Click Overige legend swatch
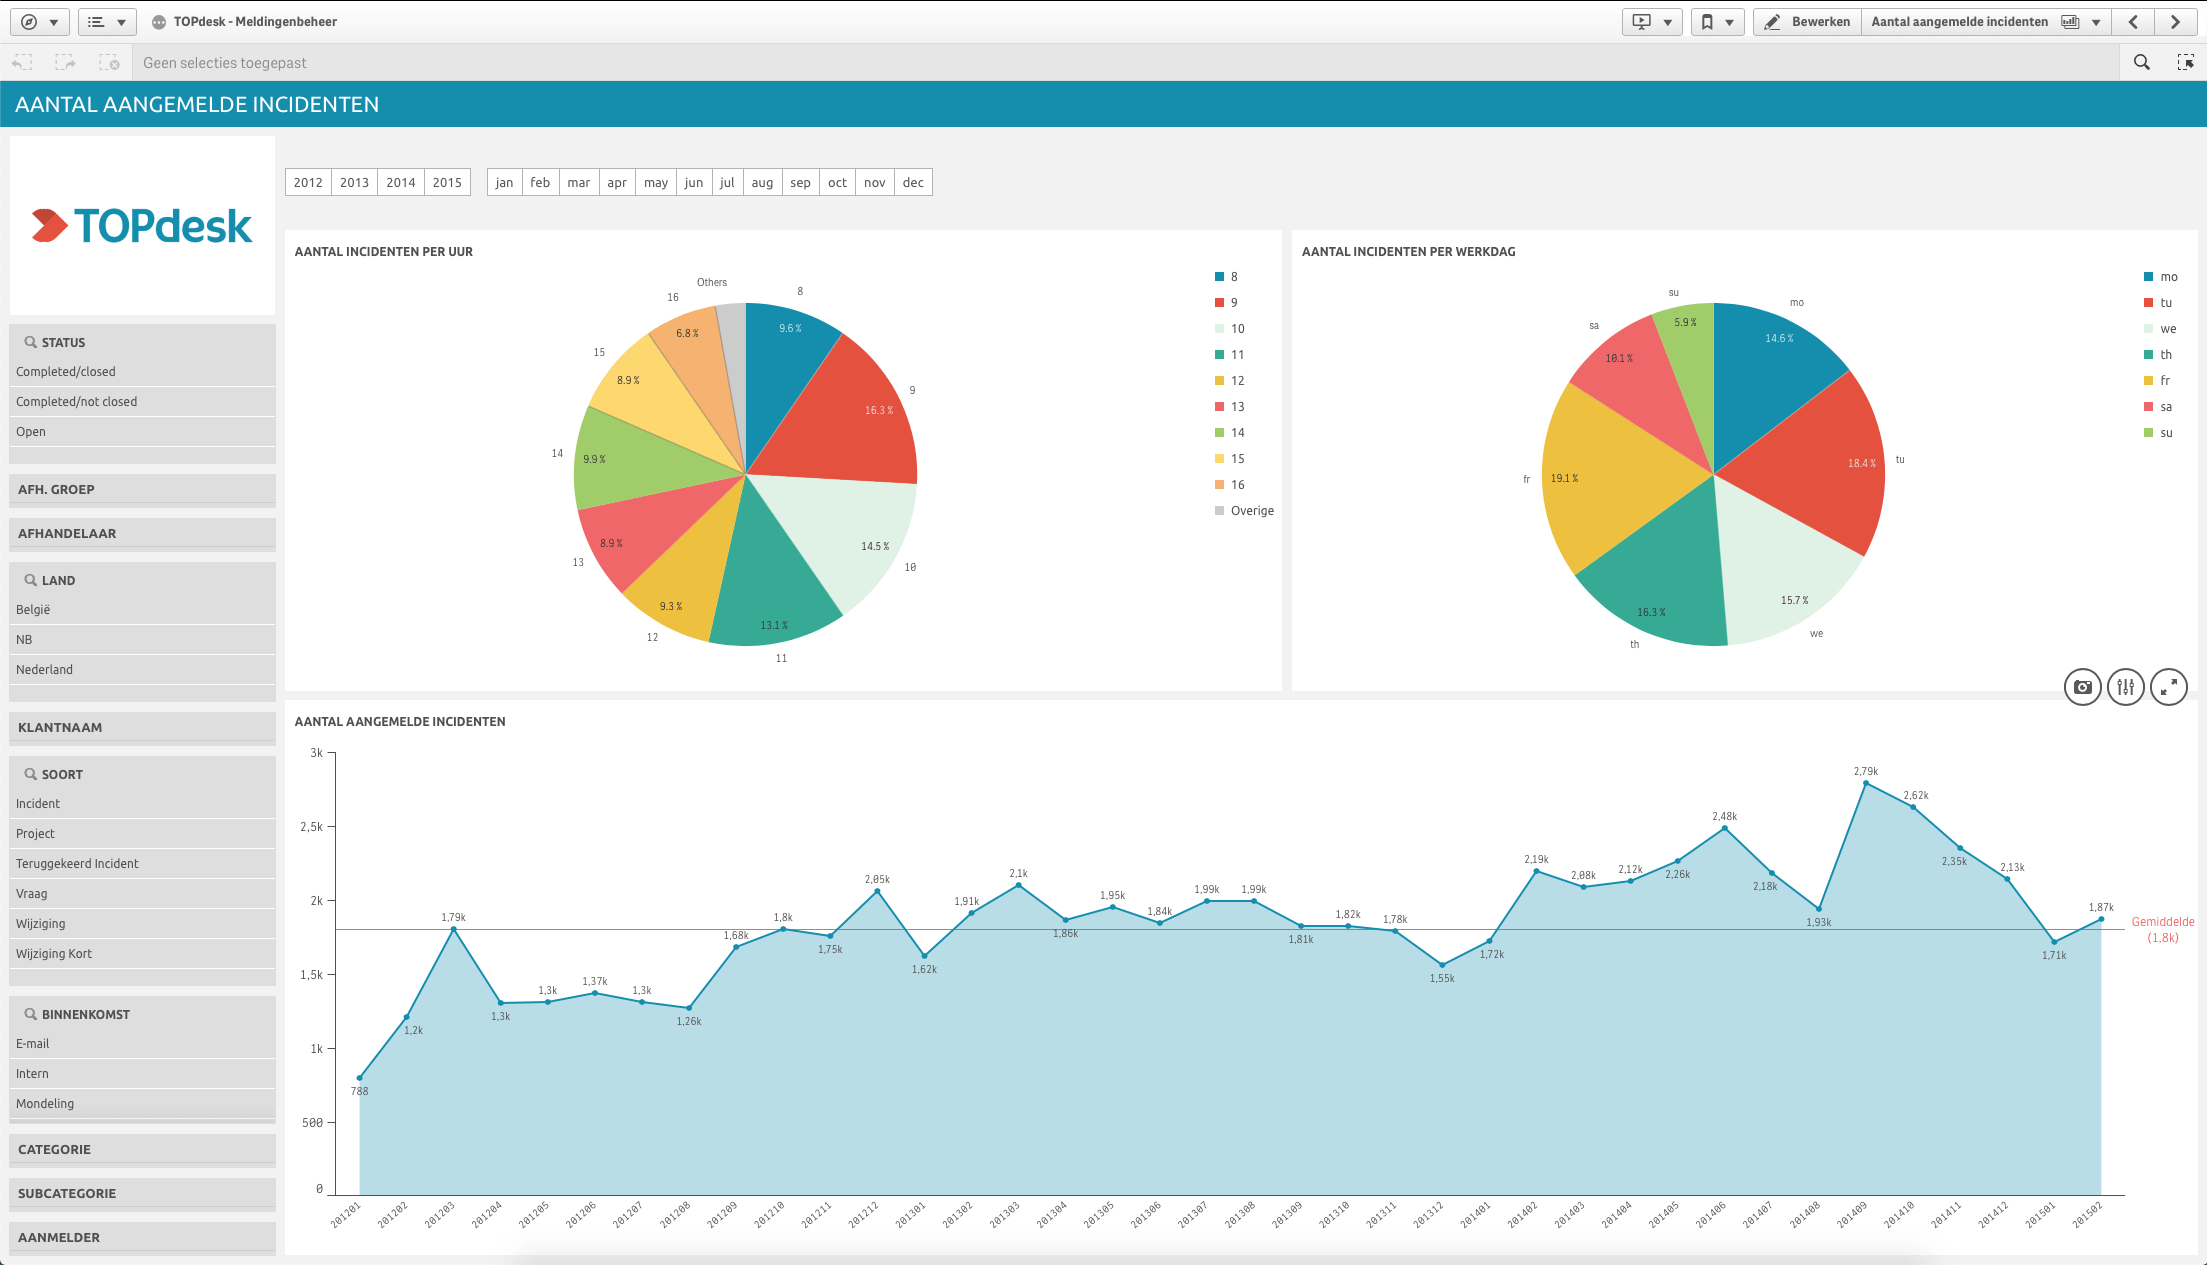Image resolution: width=2207 pixels, height=1265 pixels. [x=1219, y=510]
